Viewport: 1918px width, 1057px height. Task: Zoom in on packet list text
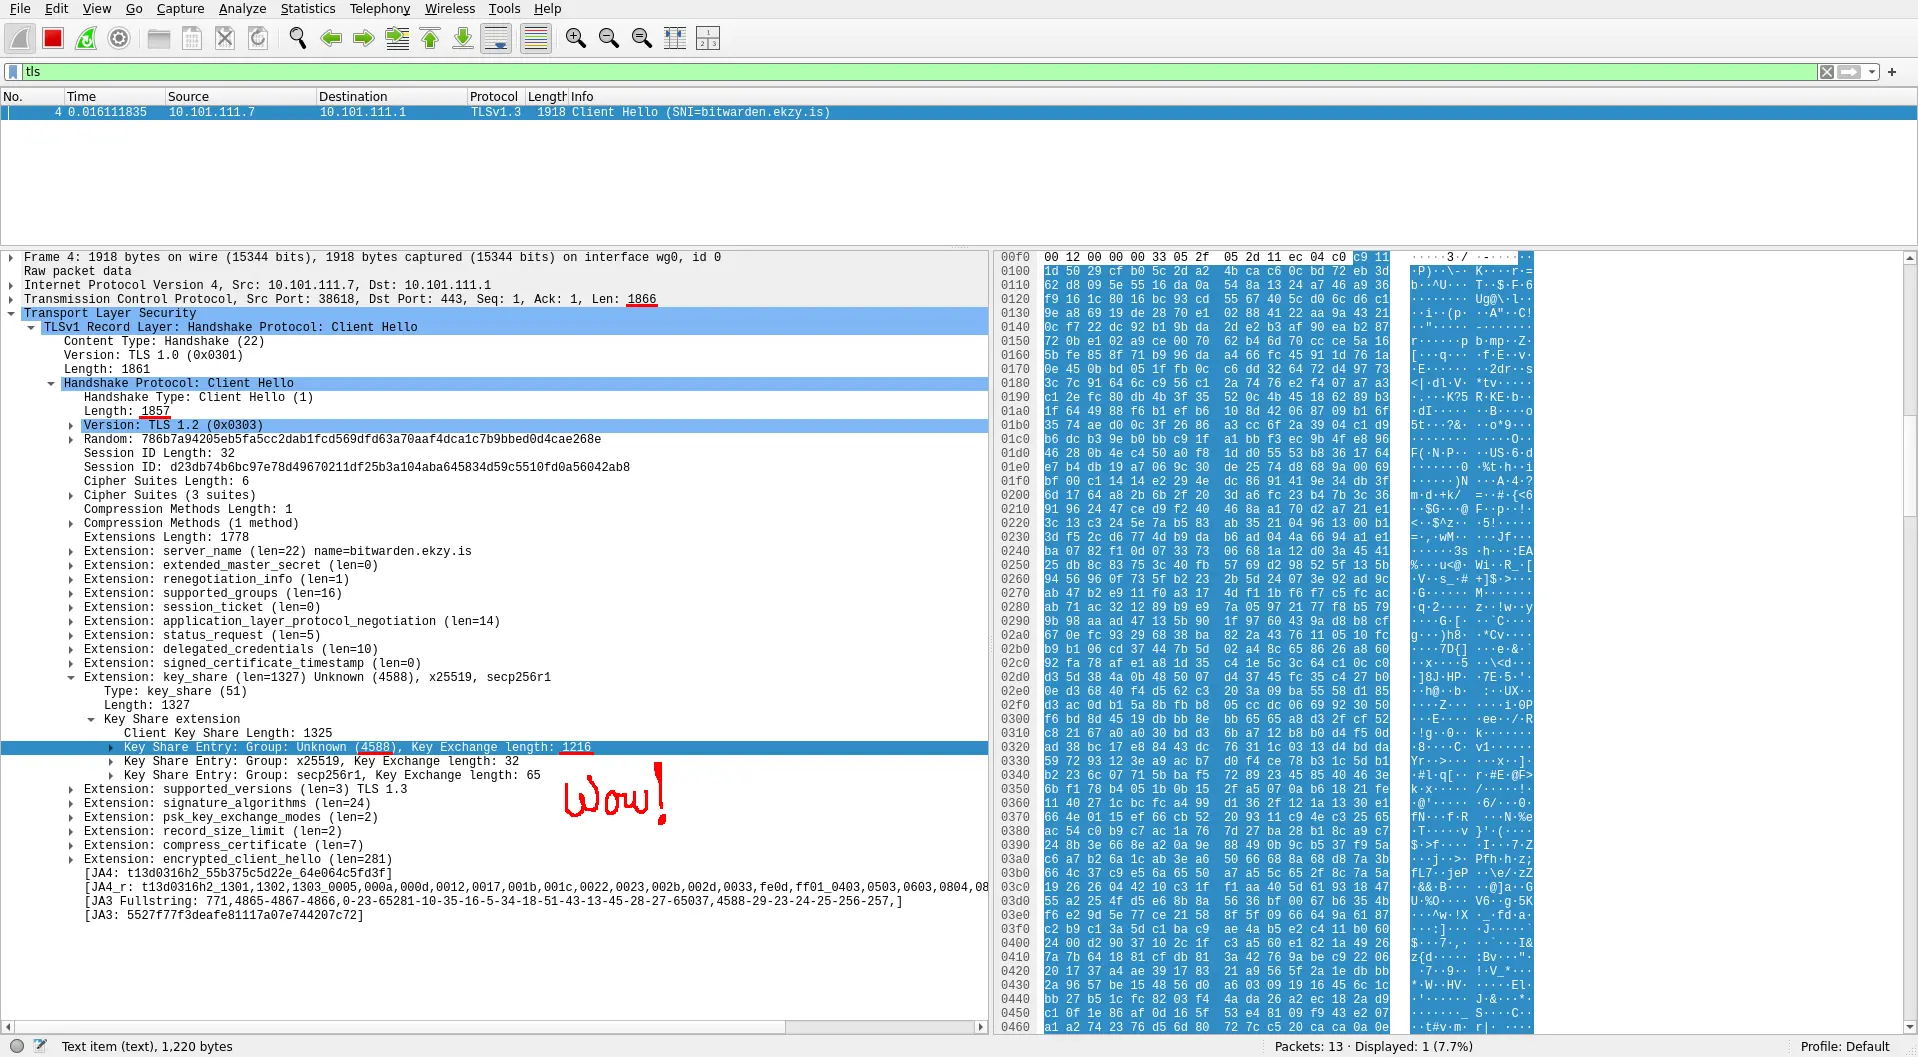575,39
